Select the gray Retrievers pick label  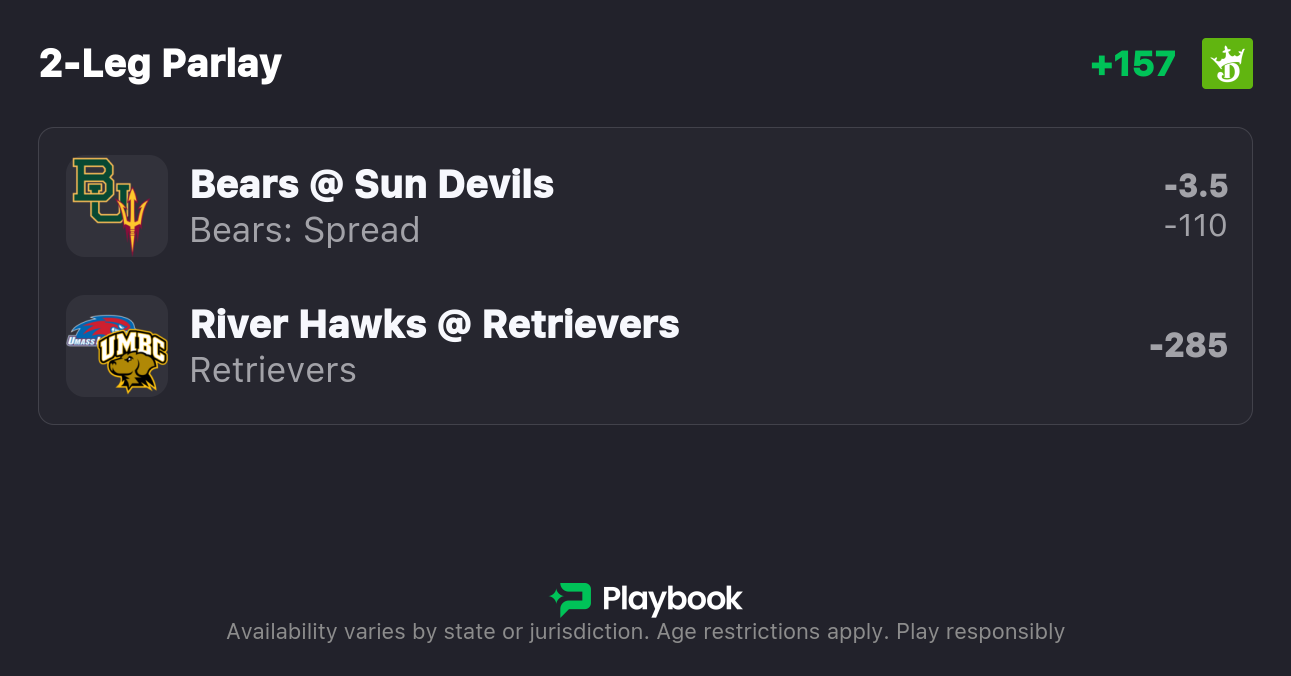(273, 370)
